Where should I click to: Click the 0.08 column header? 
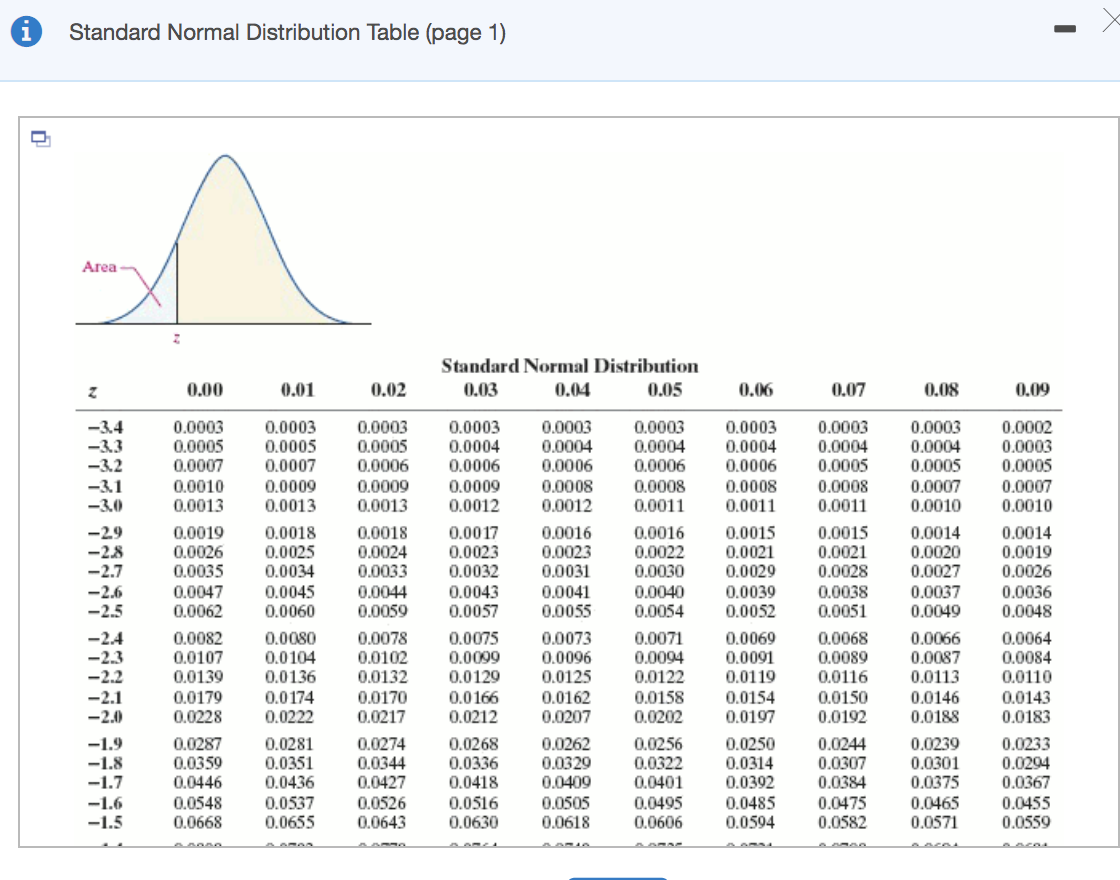[941, 389]
